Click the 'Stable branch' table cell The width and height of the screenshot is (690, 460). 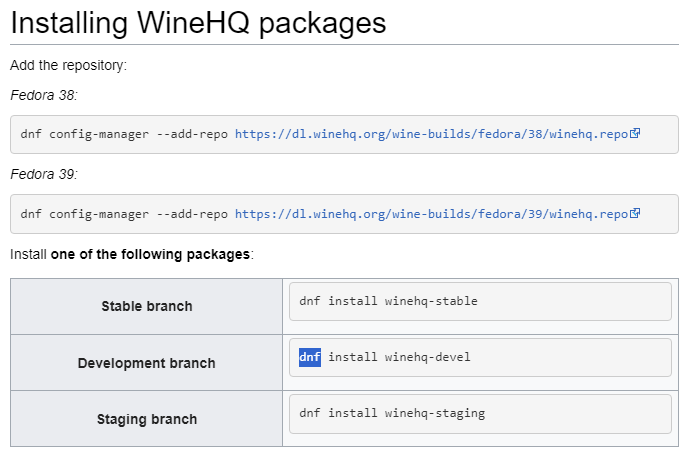[147, 306]
